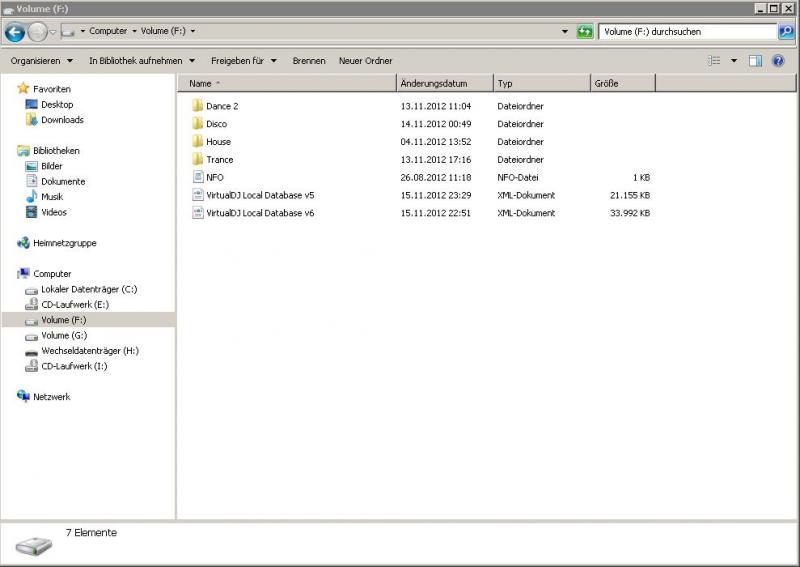
Task: Click the date 04.11.2012 13:52
Action: tap(436, 141)
